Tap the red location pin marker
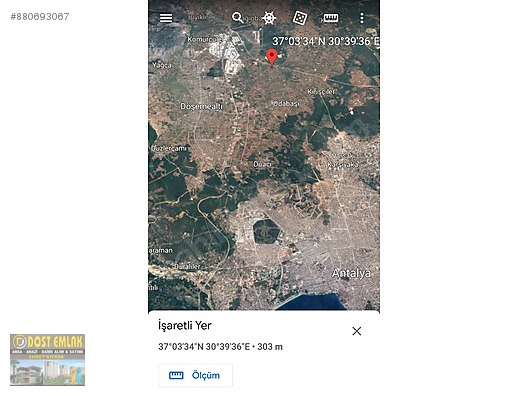This screenshot has height=396, width=528. [x=272, y=57]
